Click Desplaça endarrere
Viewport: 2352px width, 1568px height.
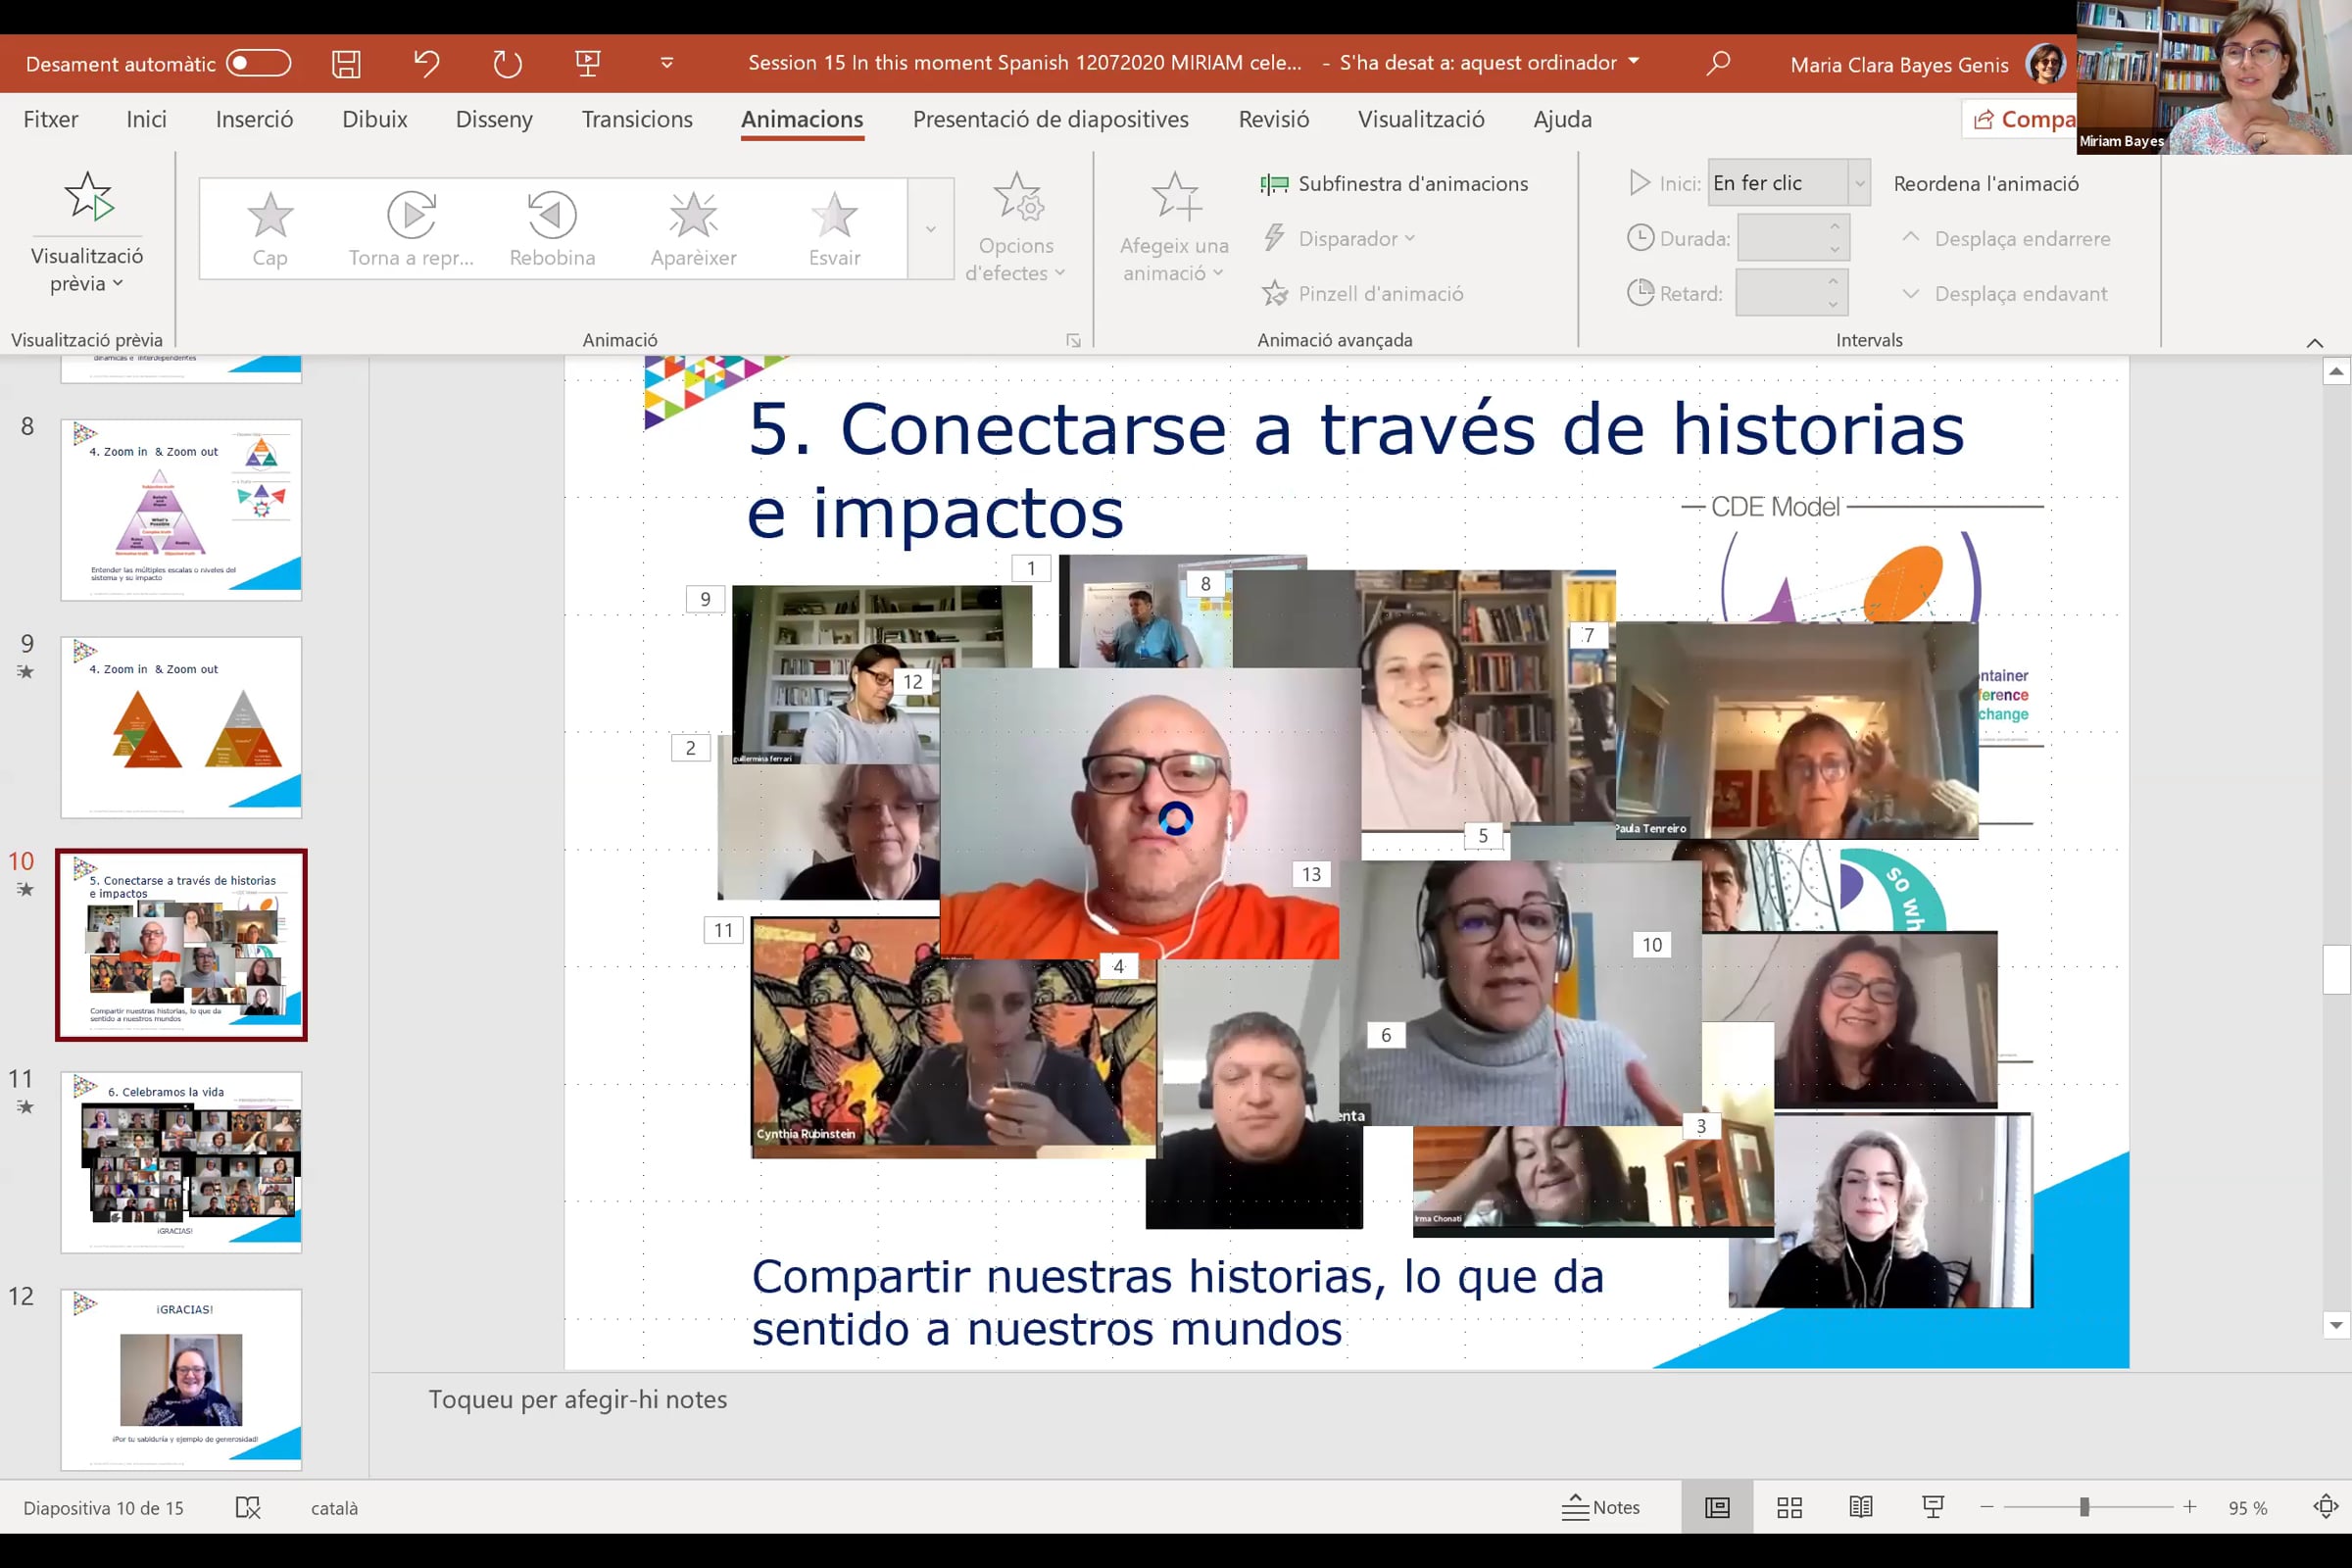(x=2005, y=239)
